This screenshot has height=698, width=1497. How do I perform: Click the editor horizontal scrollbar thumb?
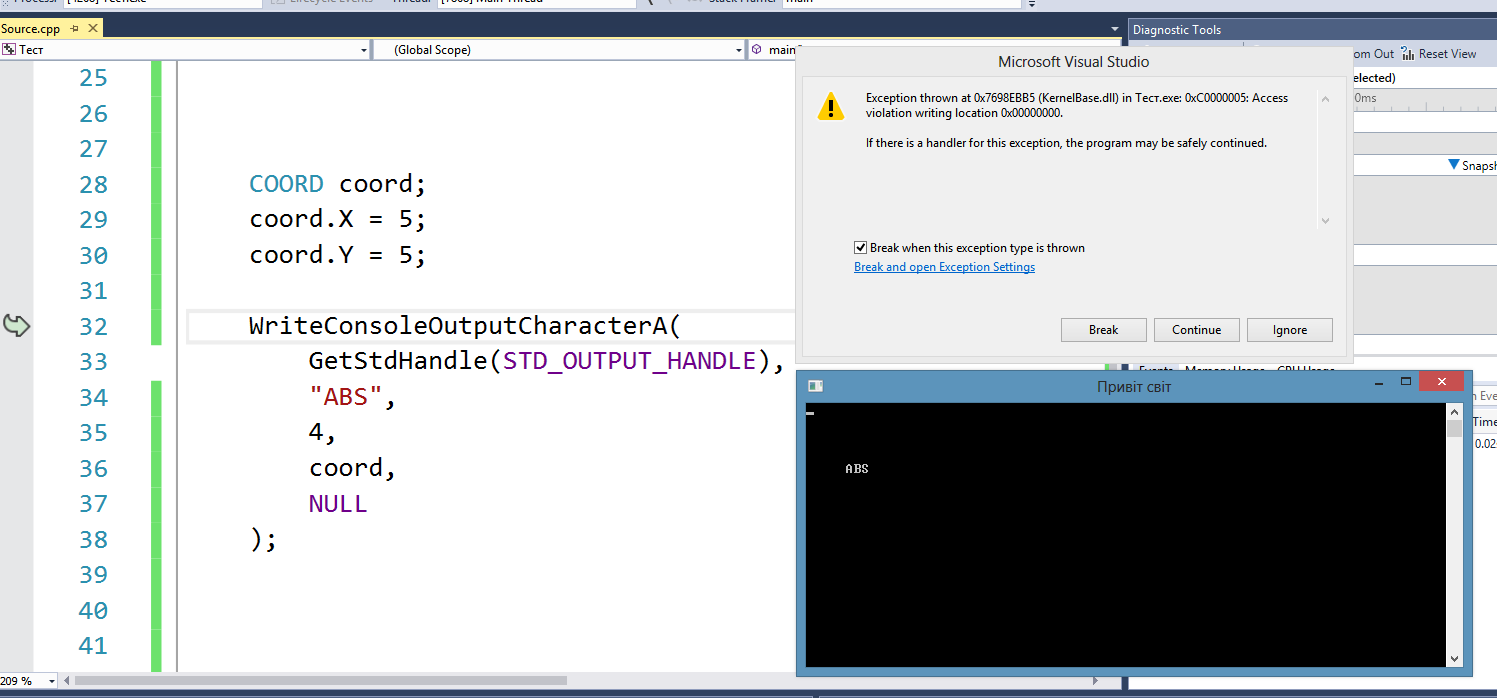pyautogui.click(x=320, y=681)
